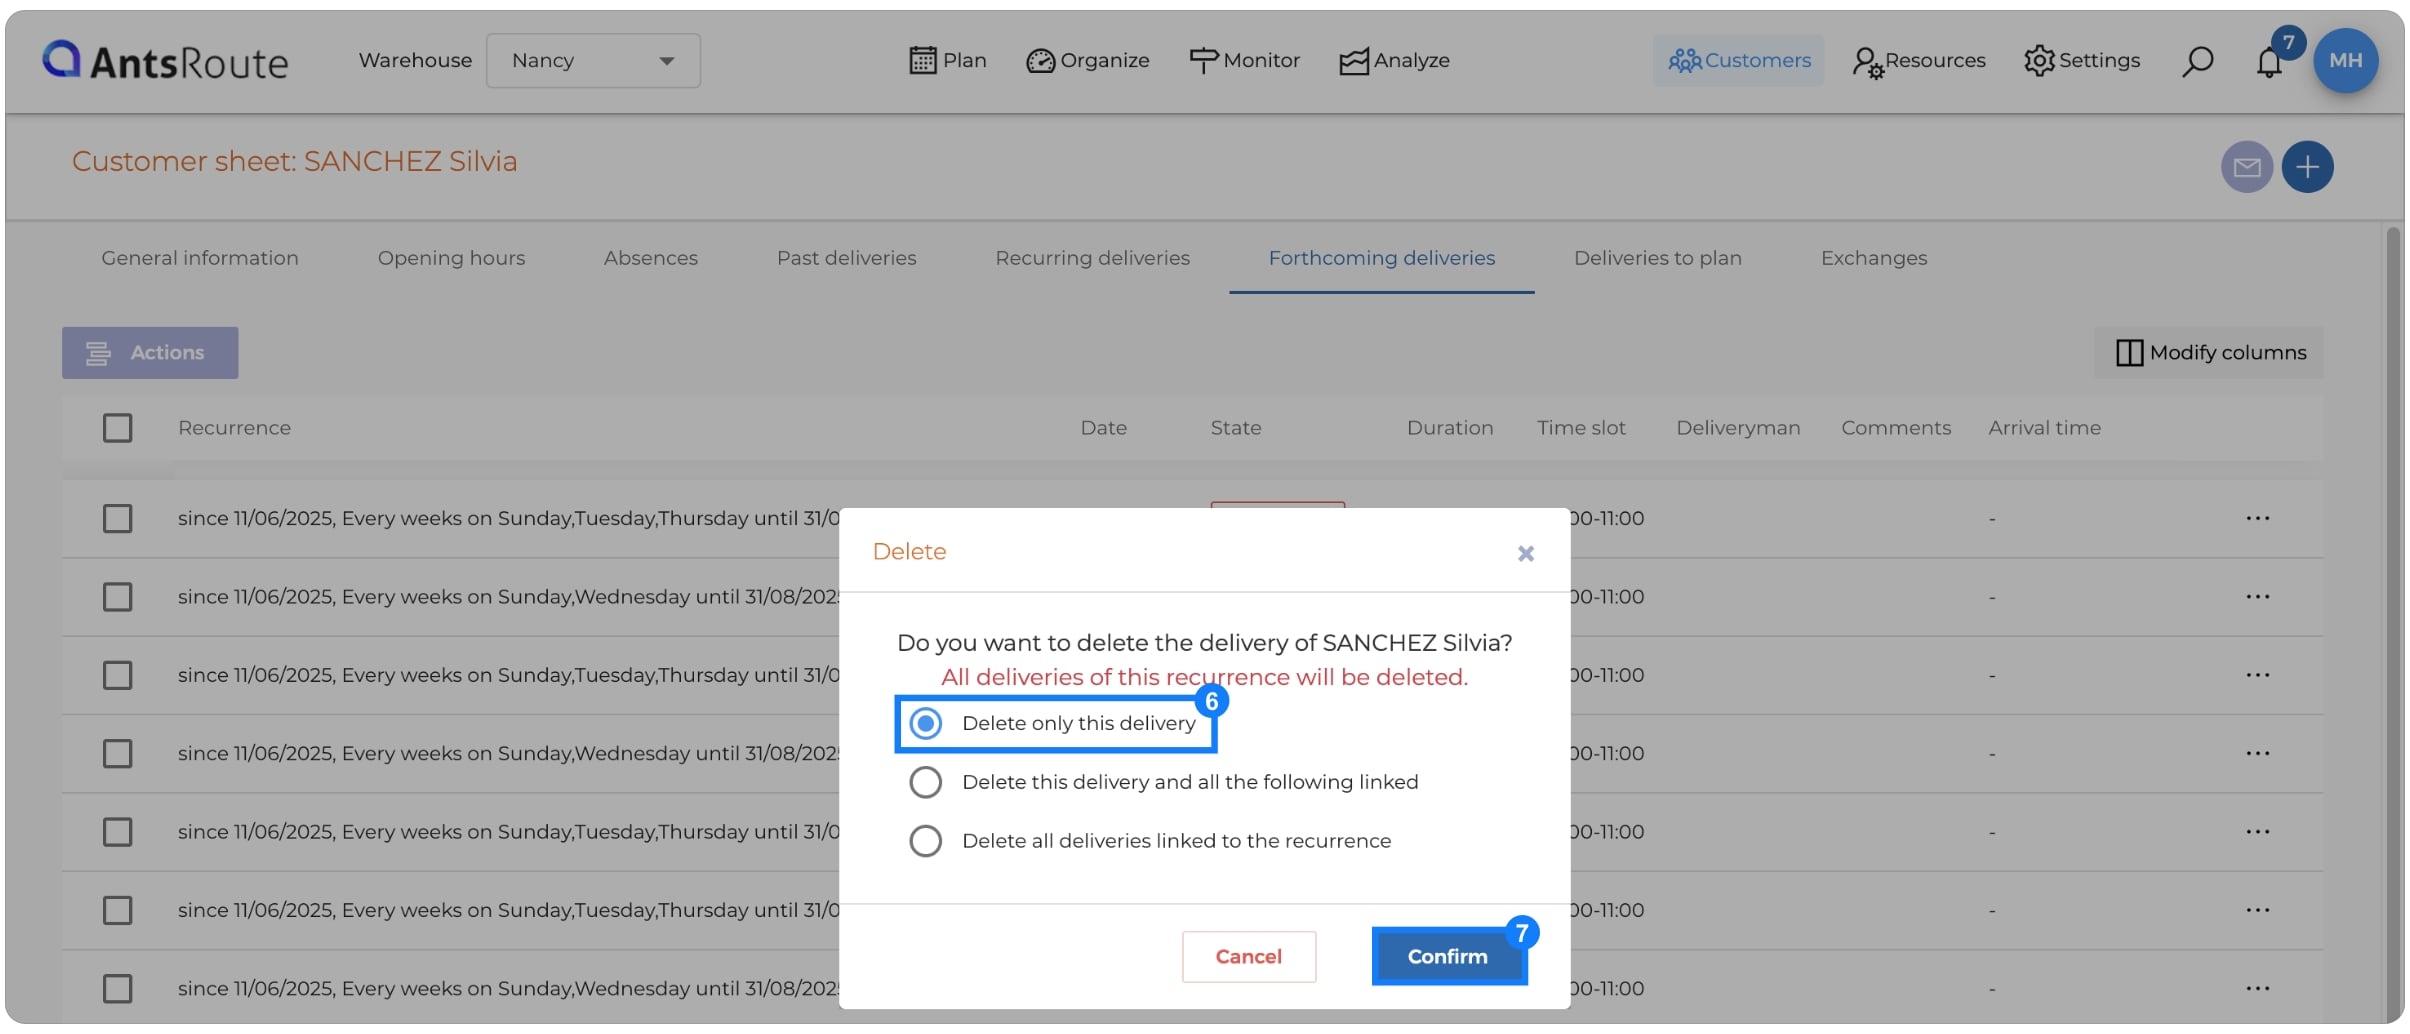Switch to General information tab
The height and width of the screenshot is (1034, 2410).
[x=200, y=258]
